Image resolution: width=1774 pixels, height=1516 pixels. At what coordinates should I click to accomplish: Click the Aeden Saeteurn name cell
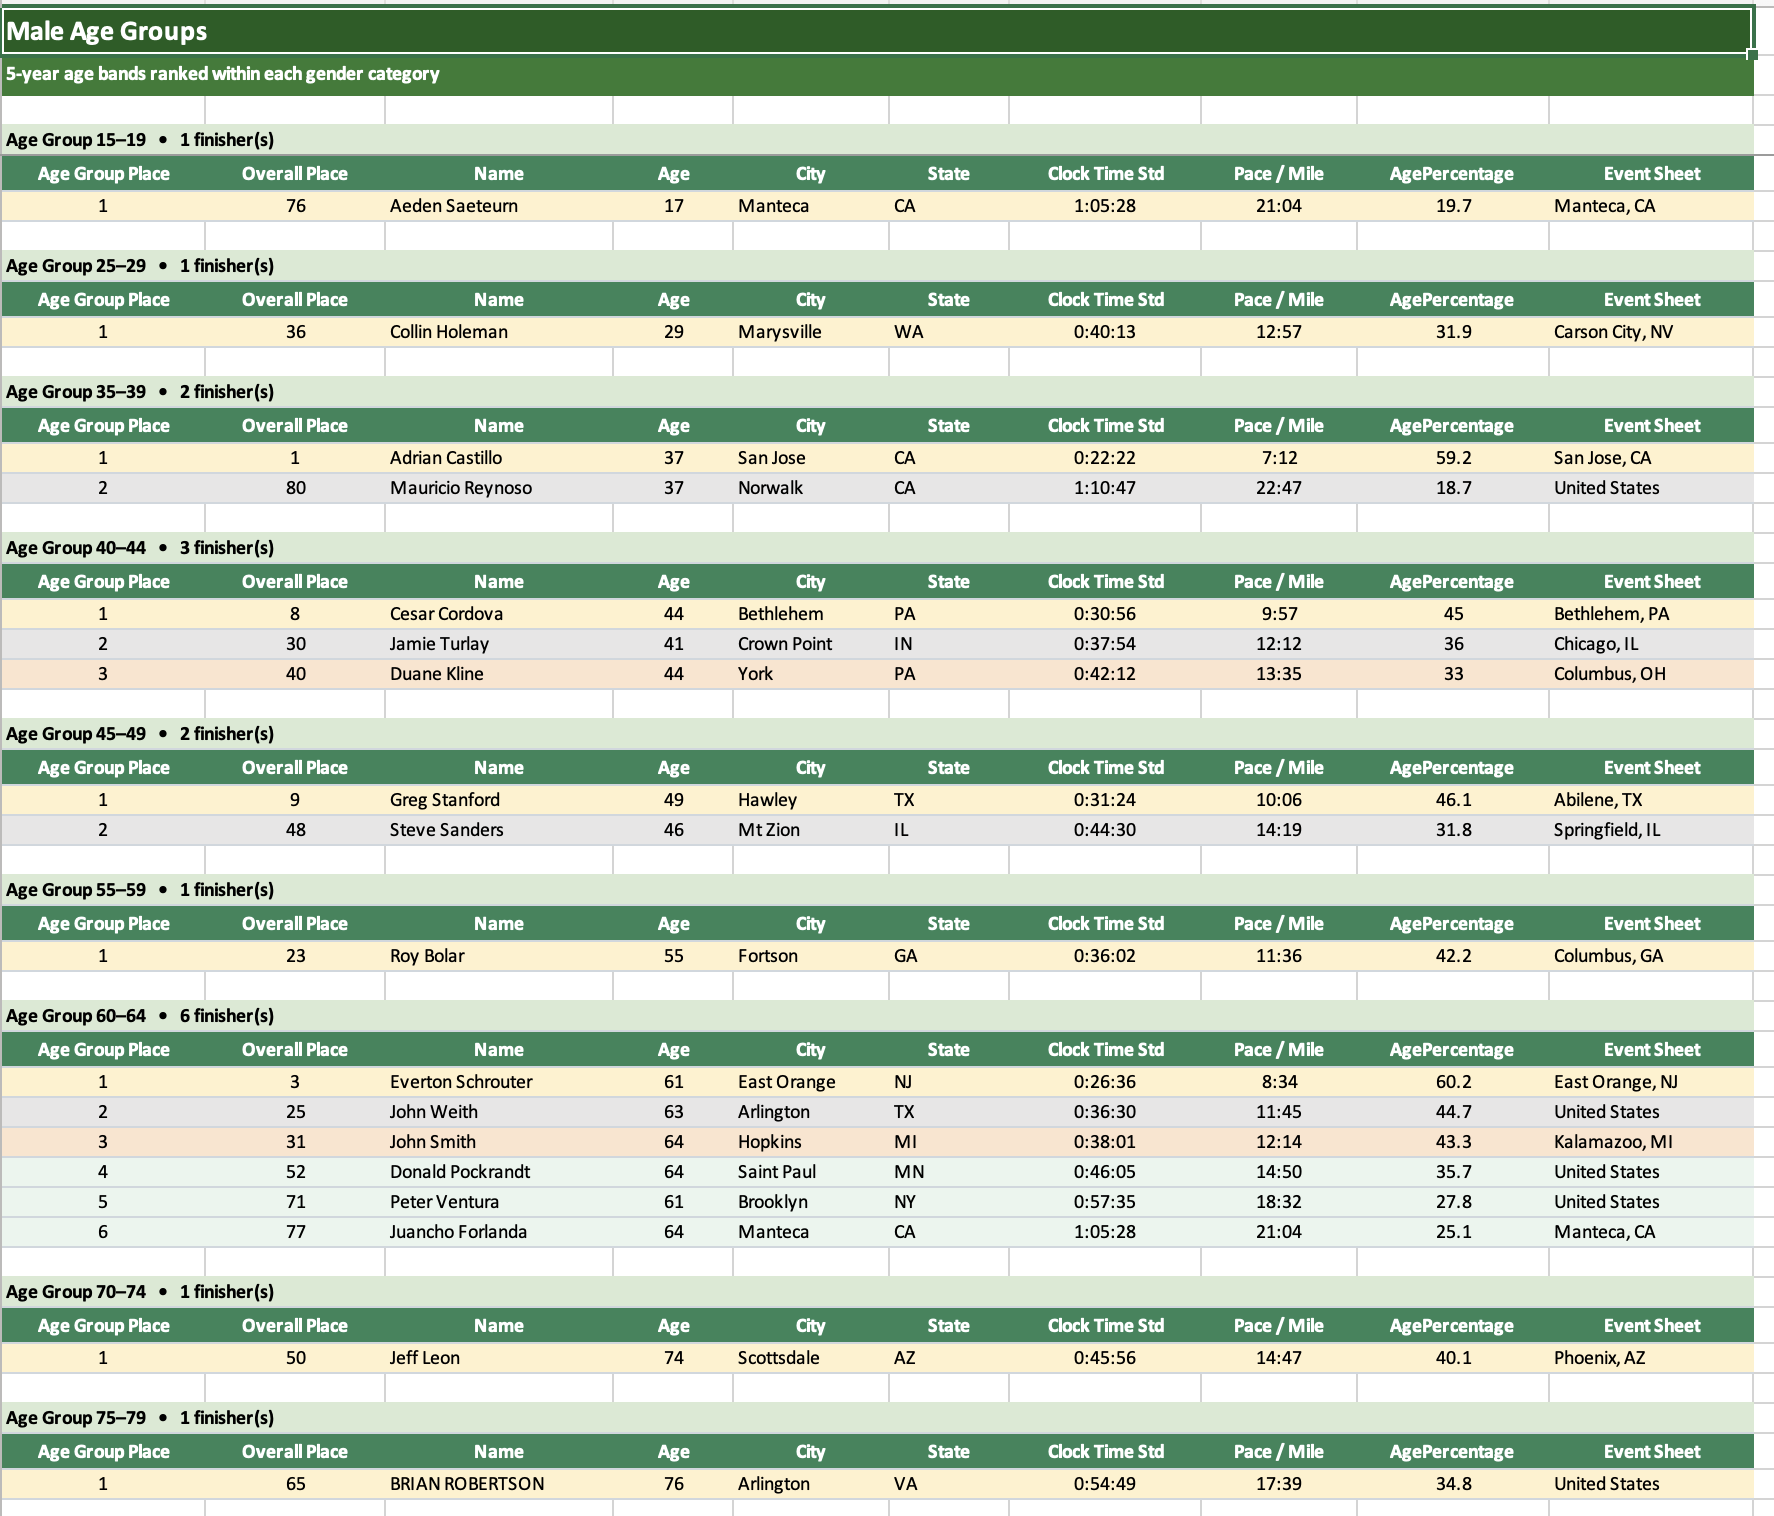pyautogui.click(x=454, y=206)
